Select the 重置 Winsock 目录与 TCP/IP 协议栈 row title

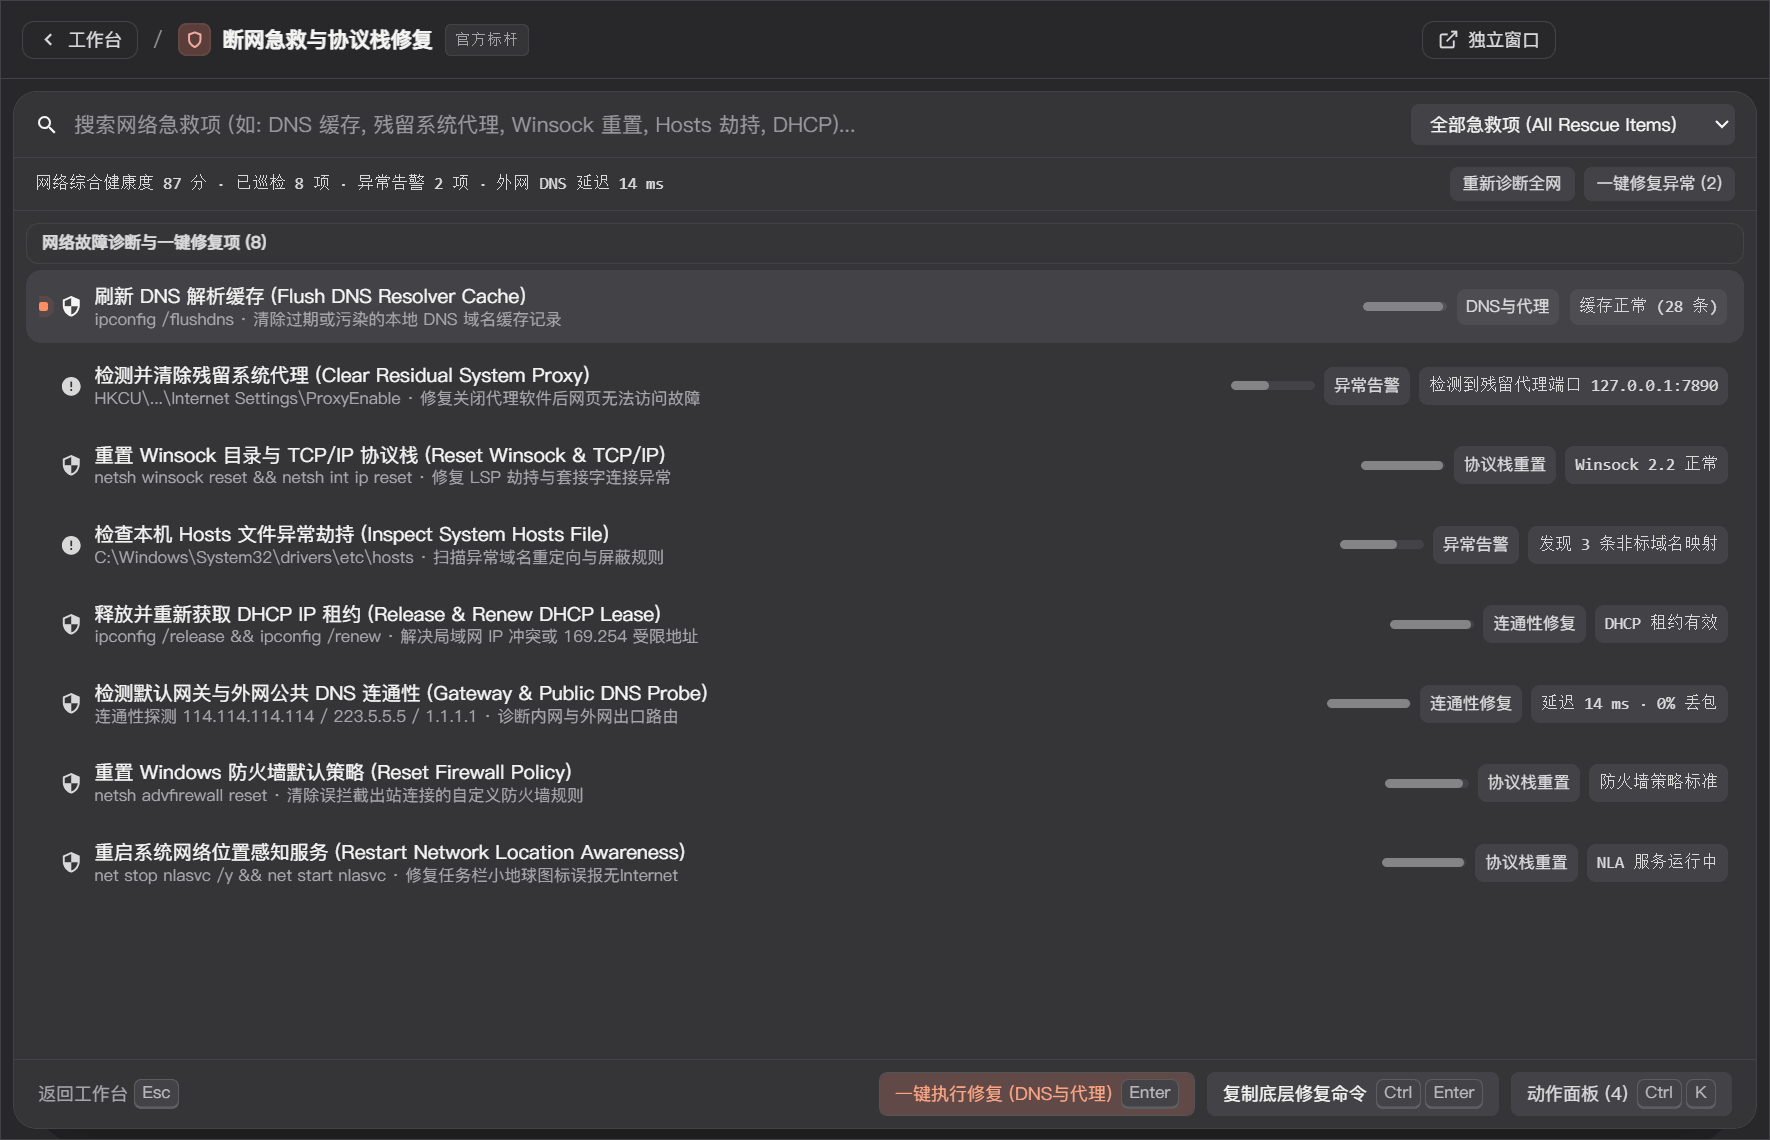click(379, 455)
